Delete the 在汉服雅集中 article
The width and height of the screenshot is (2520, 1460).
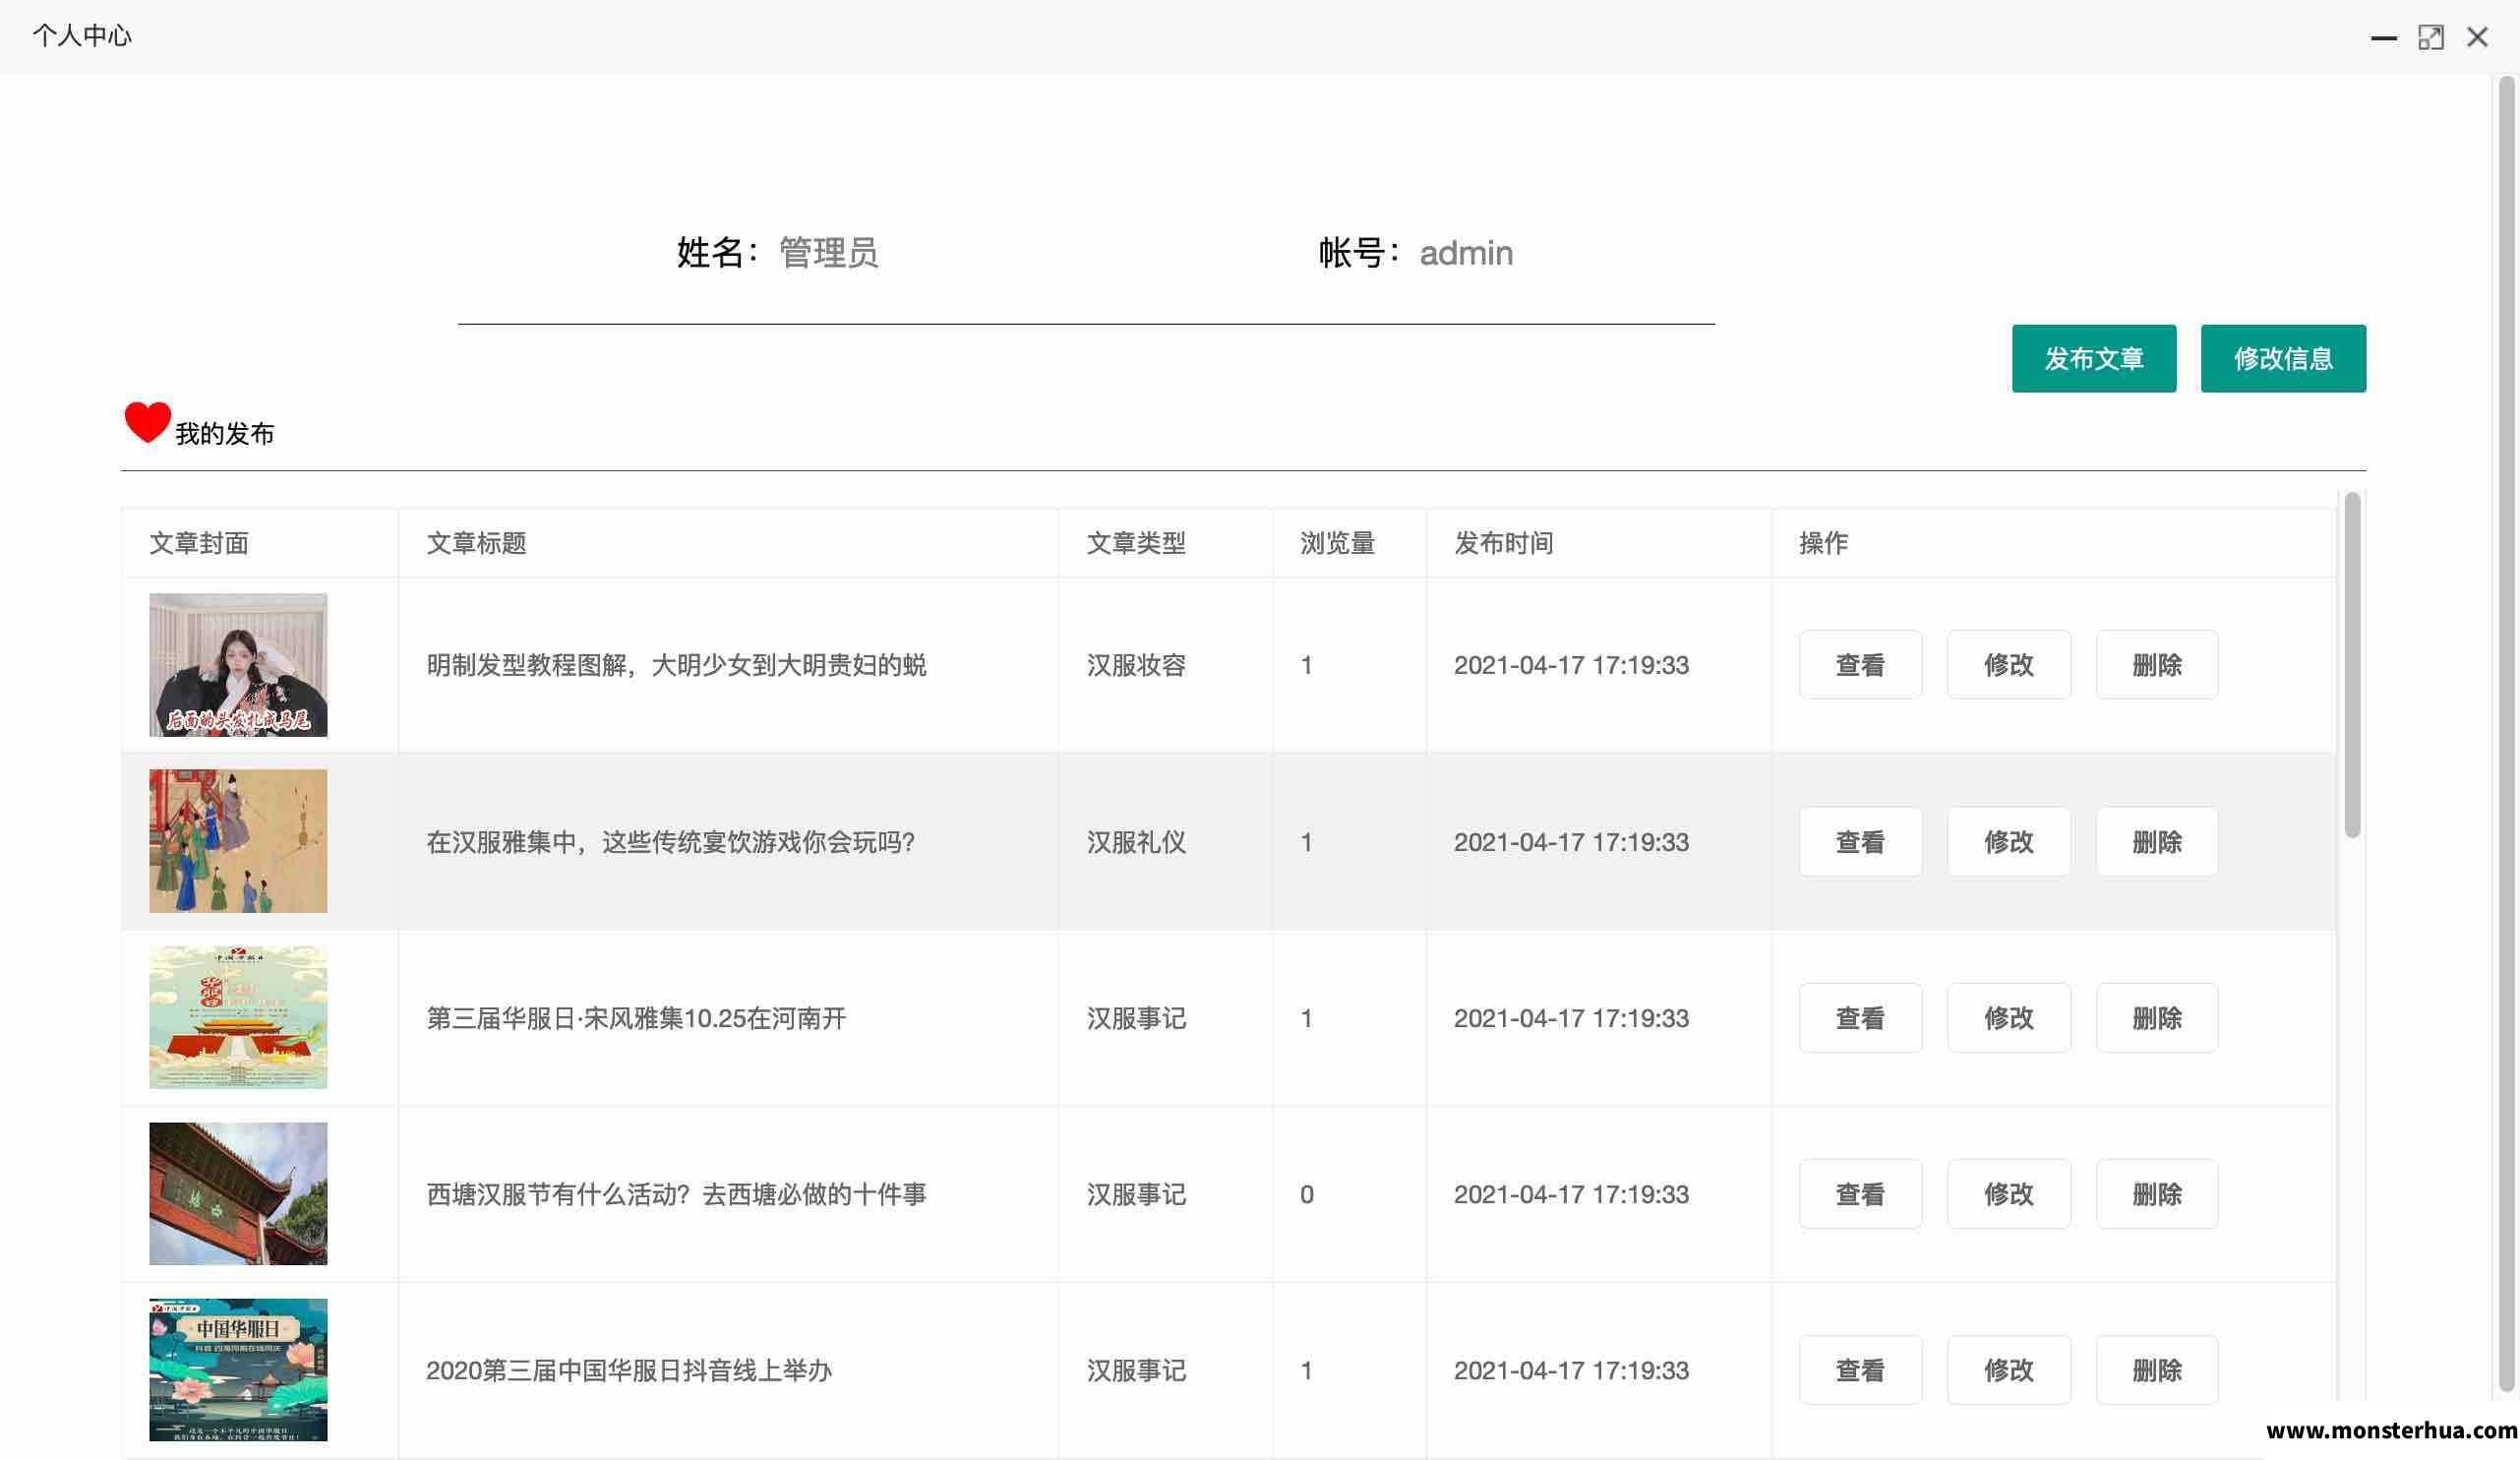2157,841
